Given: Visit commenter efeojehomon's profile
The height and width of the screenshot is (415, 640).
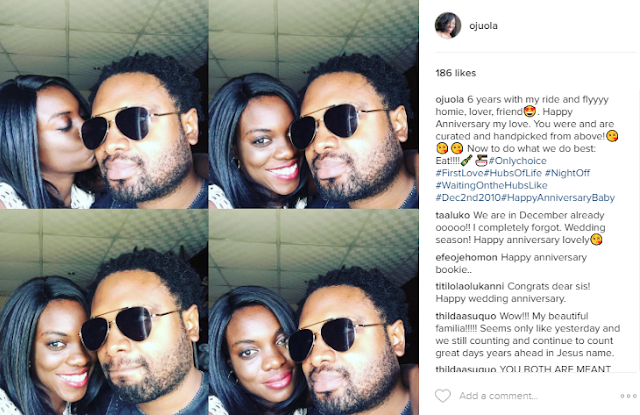Looking at the screenshot, I should [466, 257].
